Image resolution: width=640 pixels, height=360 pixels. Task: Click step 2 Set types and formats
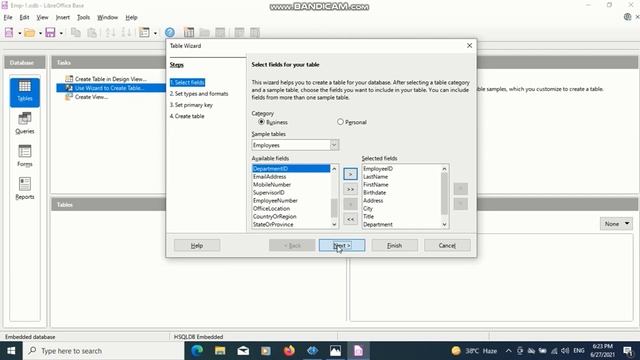[199, 93]
